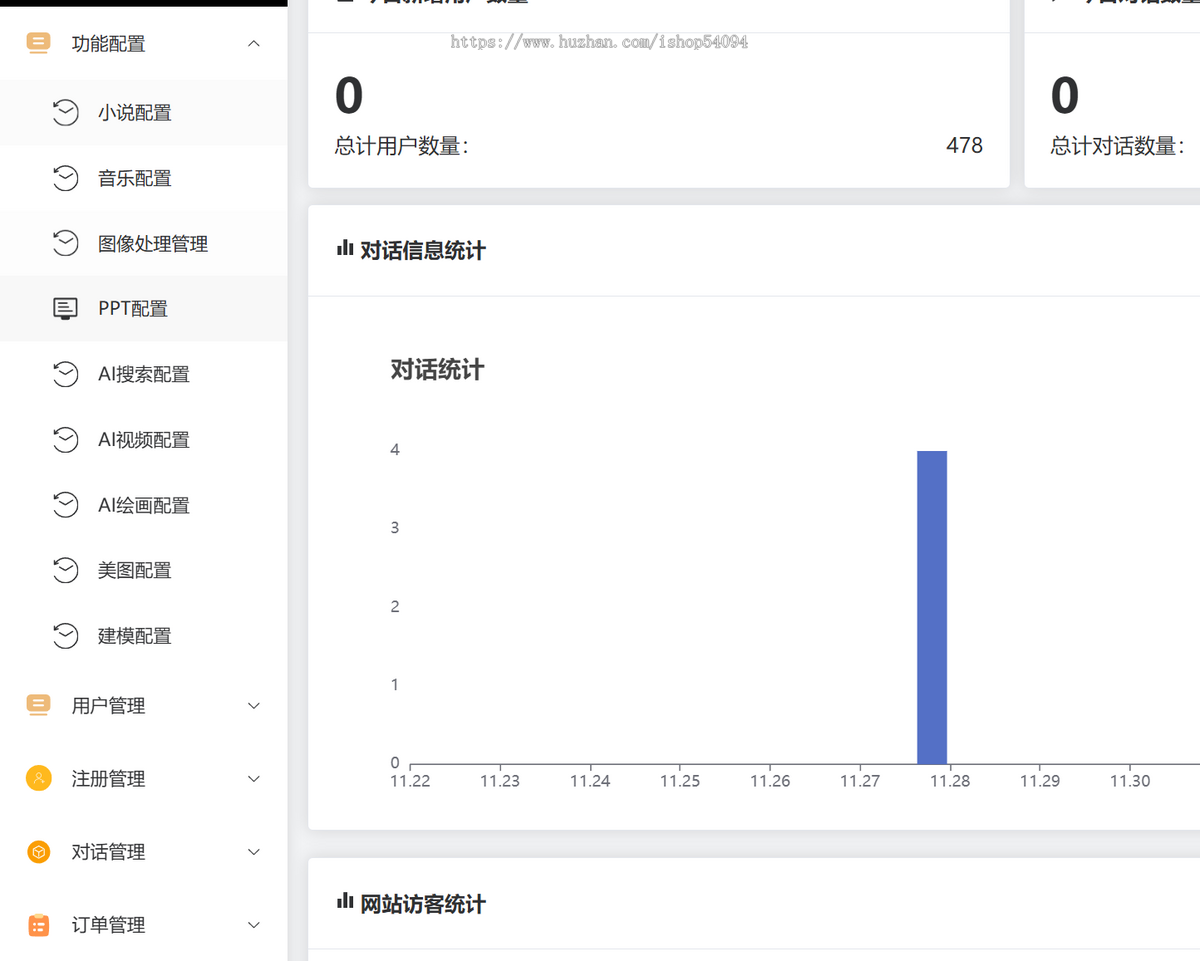Expand the 注册管理 section chevron
The width and height of the screenshot is (1200, 961).
click(254, 779)
